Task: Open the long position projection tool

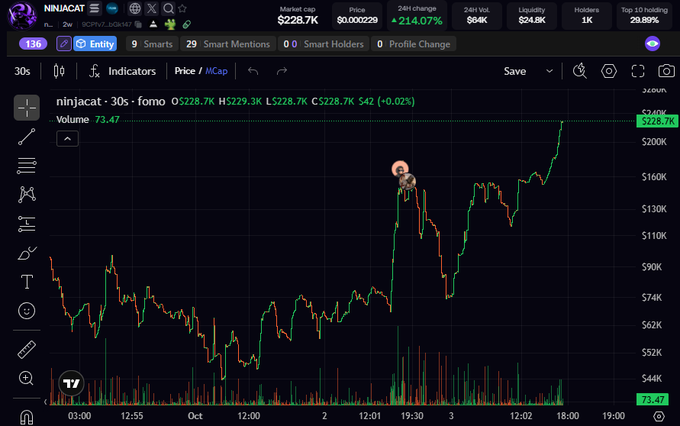Action: [x=26, y=224]
